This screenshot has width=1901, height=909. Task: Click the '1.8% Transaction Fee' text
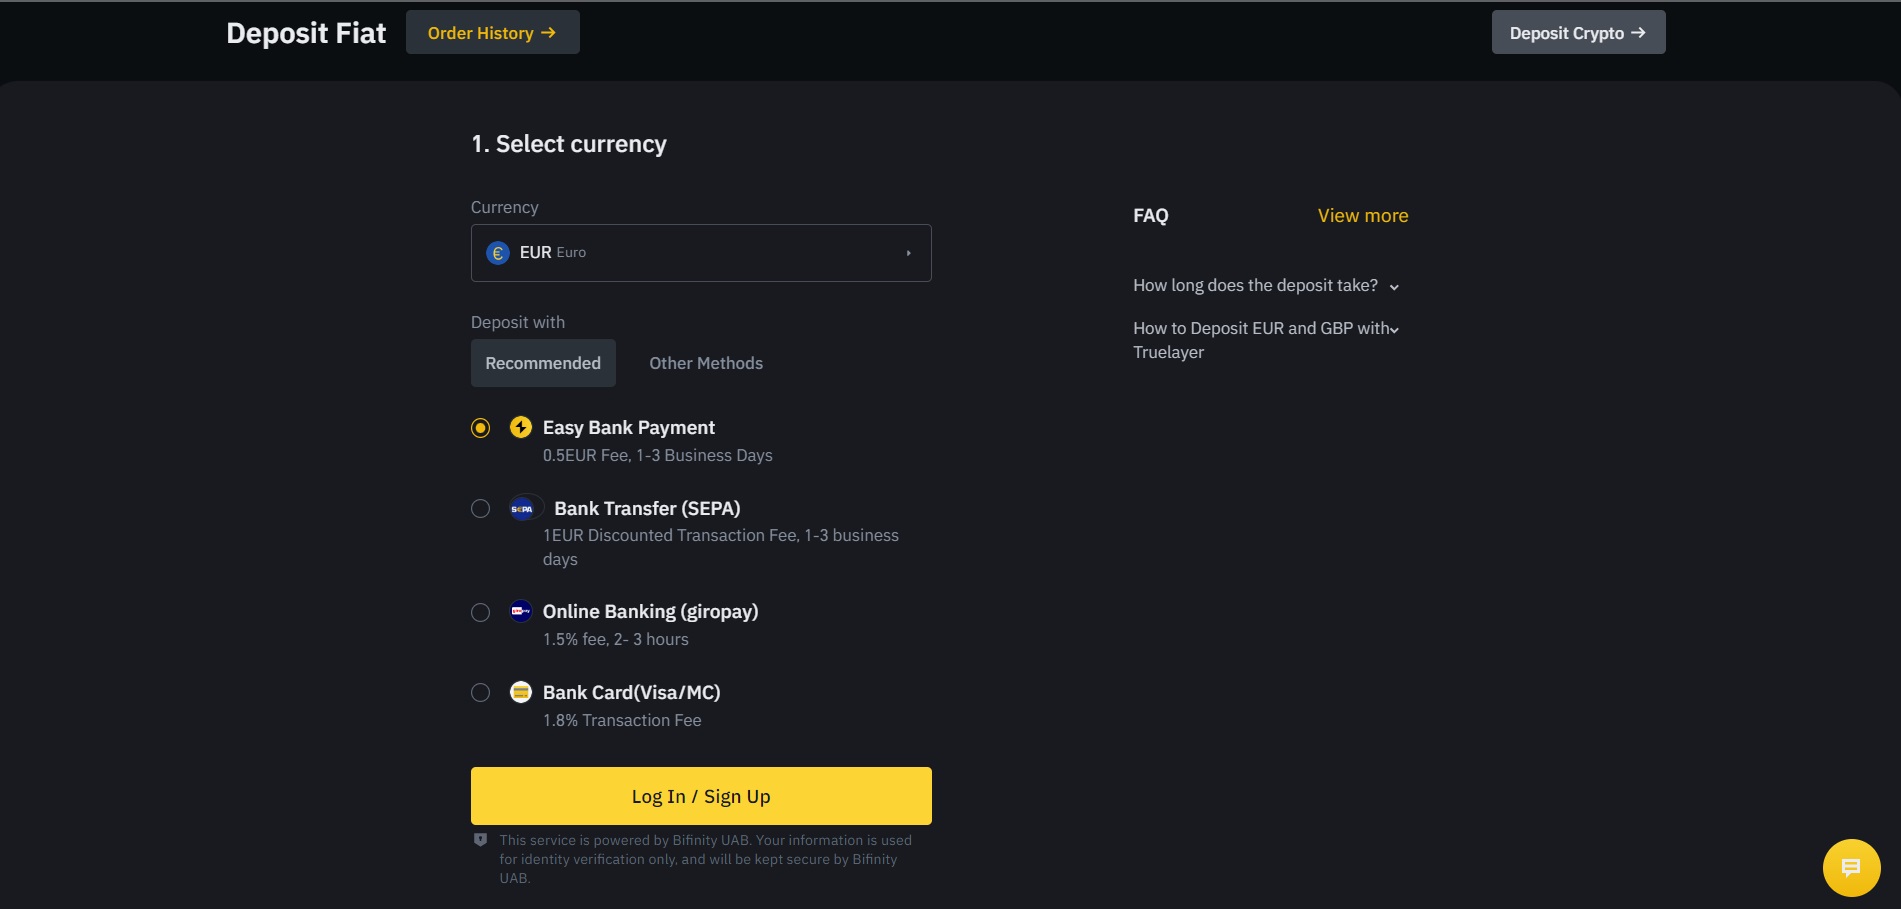[x=622, y=721]
